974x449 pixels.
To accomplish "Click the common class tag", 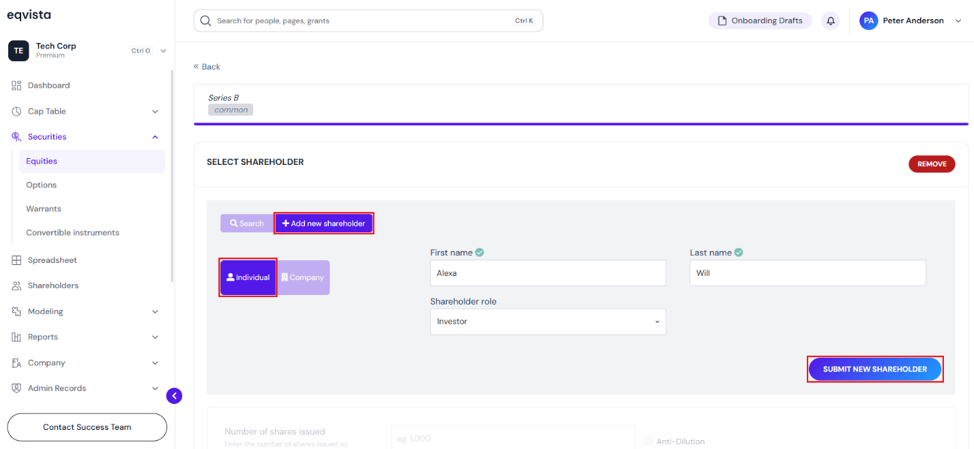I will point(230,110).
